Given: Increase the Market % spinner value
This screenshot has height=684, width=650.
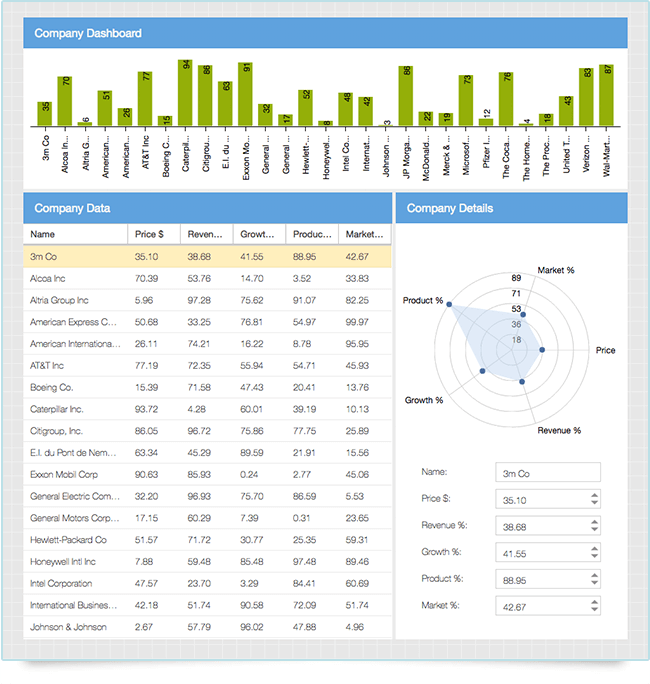Looking at the screenshot, I should coord(594,602).
